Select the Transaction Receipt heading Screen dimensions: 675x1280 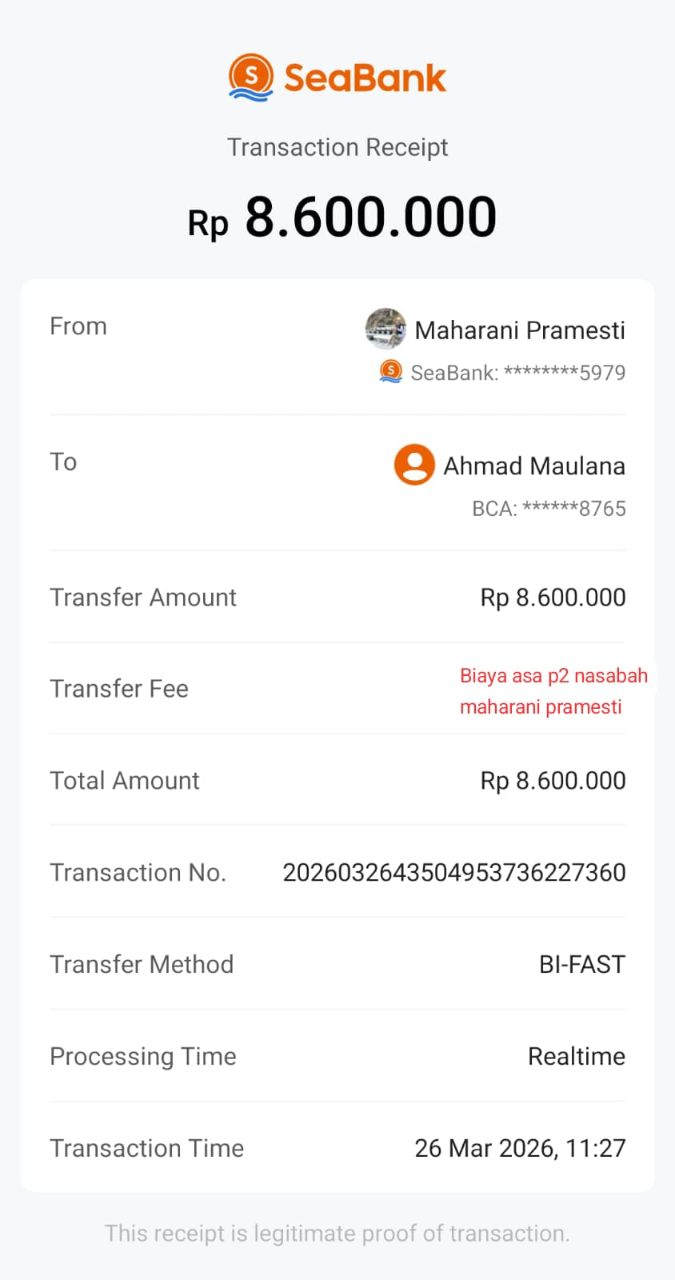click(337, 147)
